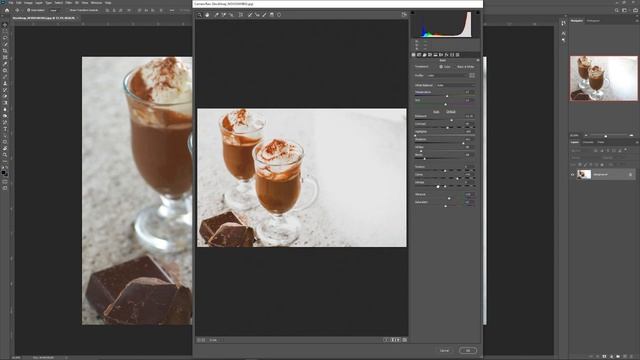Click the Exposure slider handle

tap(451, 120)
